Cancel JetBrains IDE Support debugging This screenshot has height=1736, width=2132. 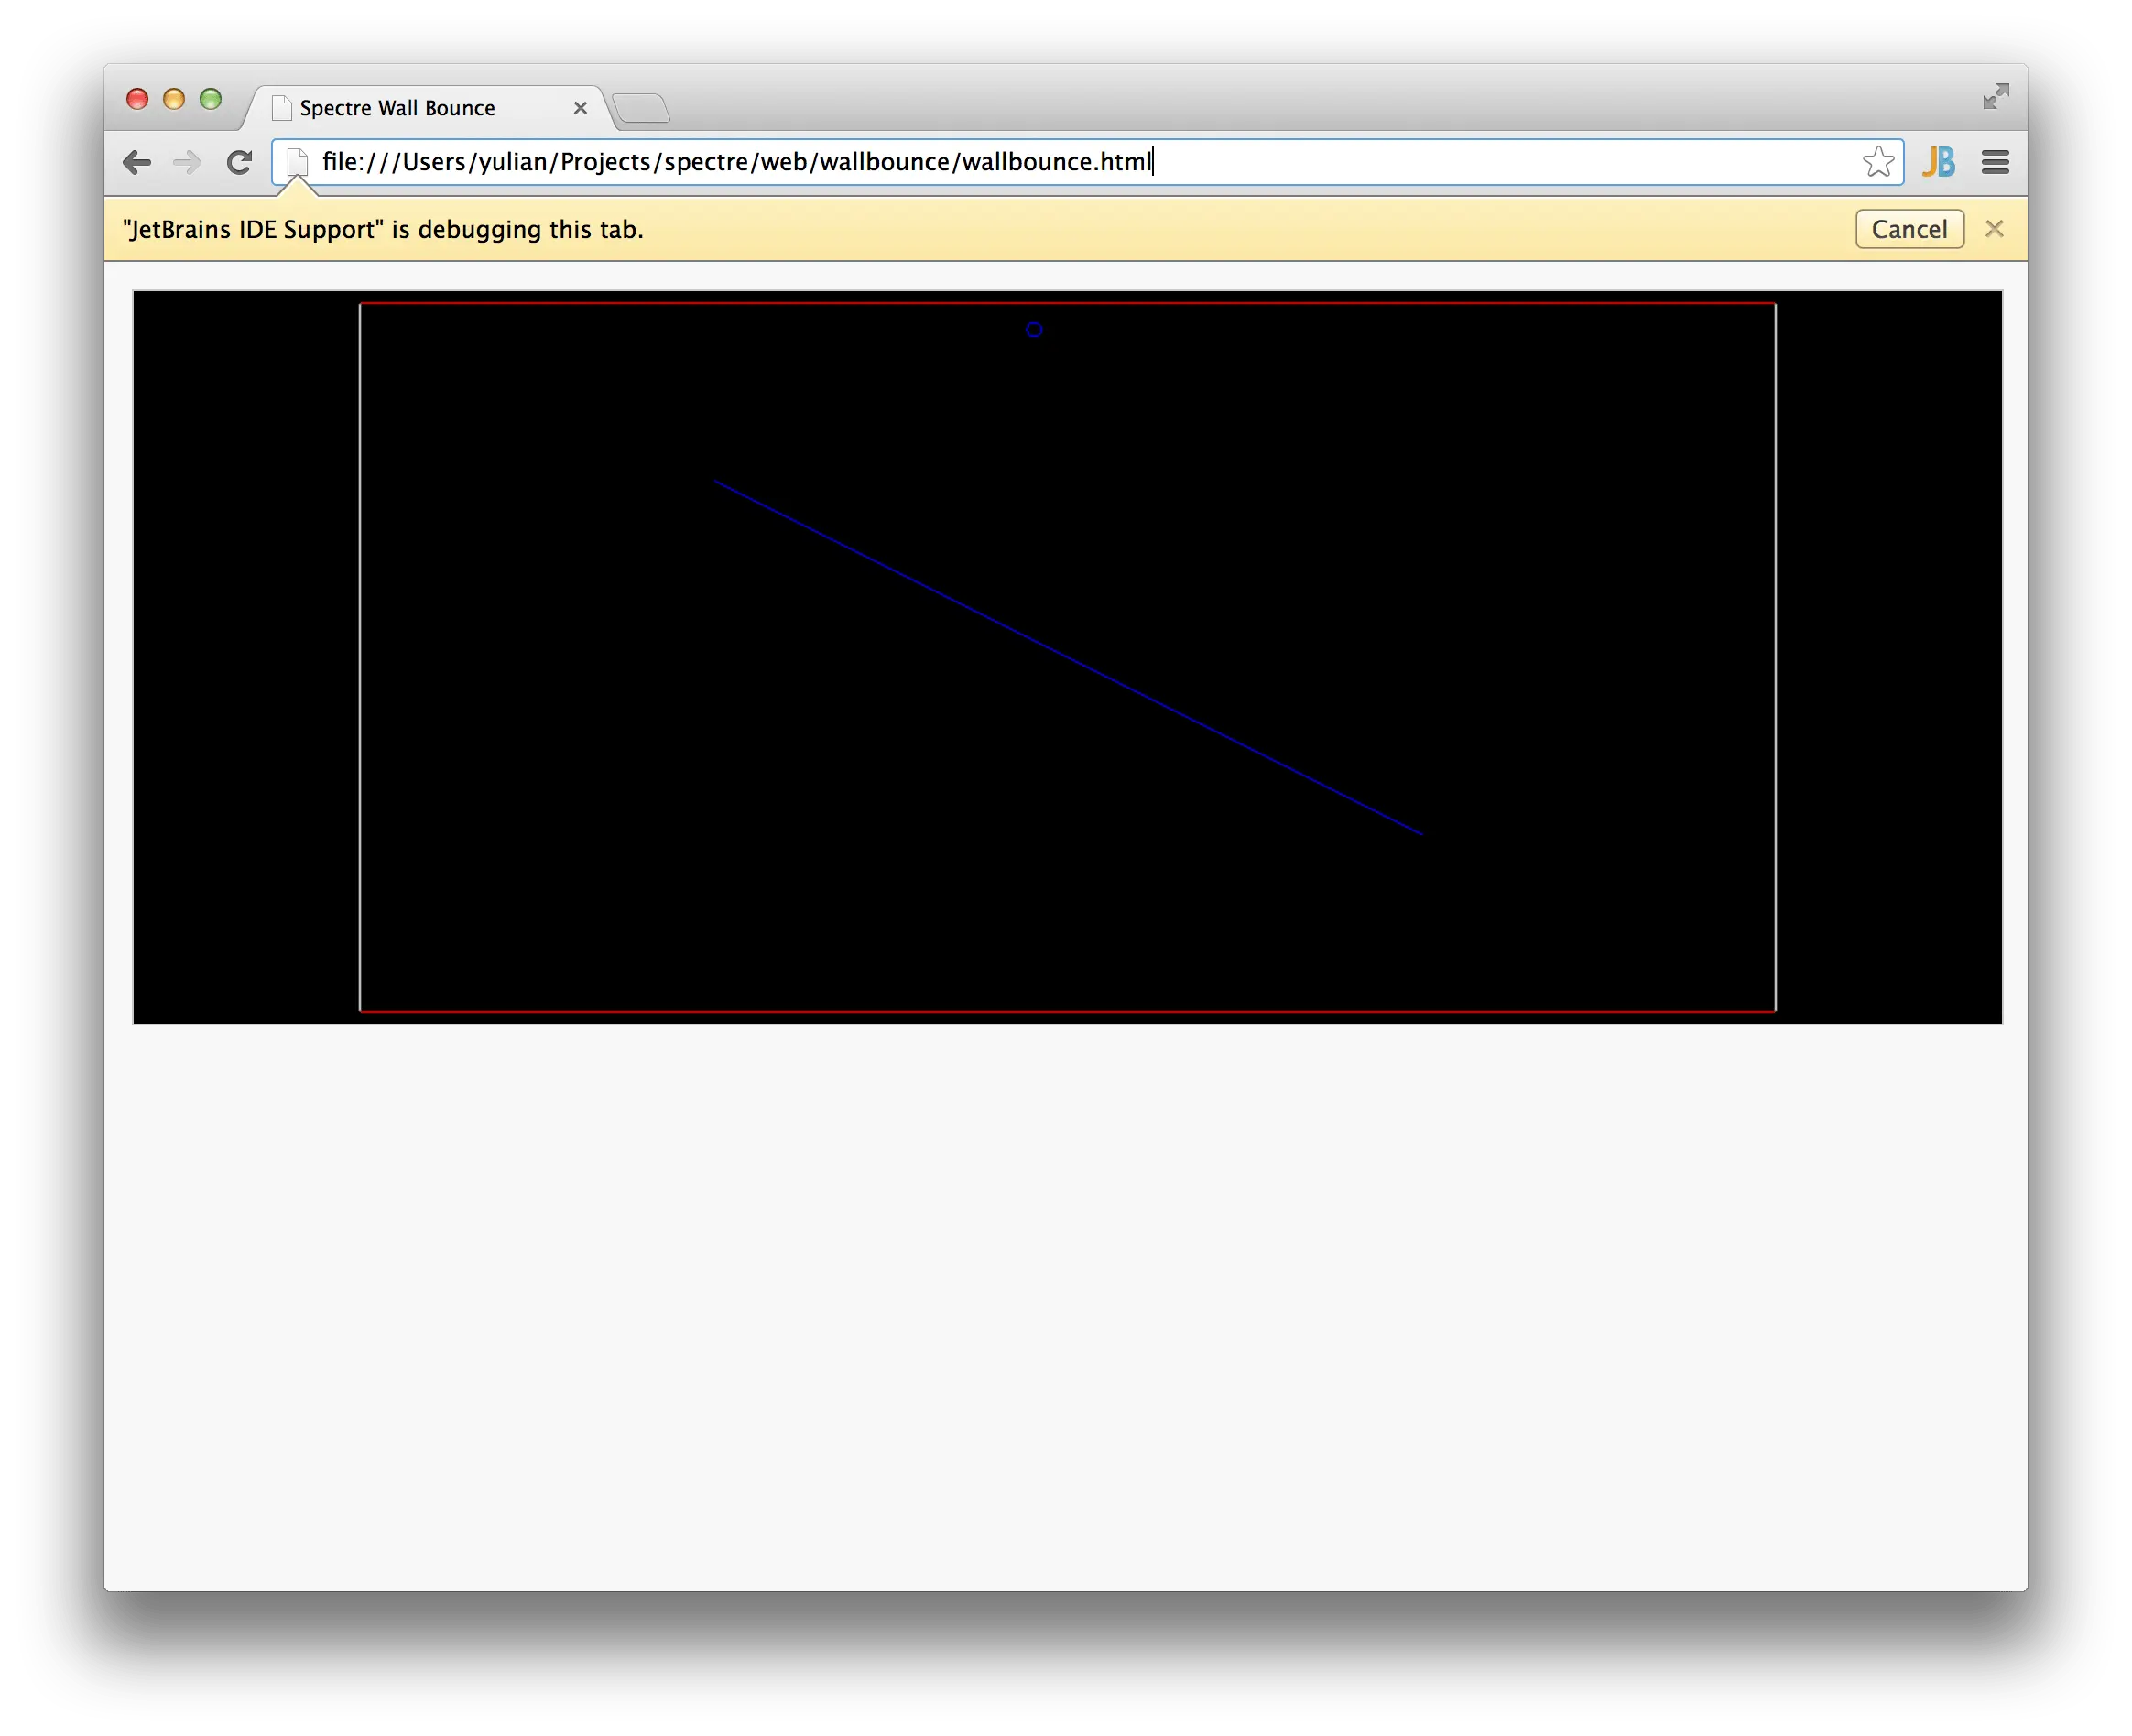(x=1908, y=229)
